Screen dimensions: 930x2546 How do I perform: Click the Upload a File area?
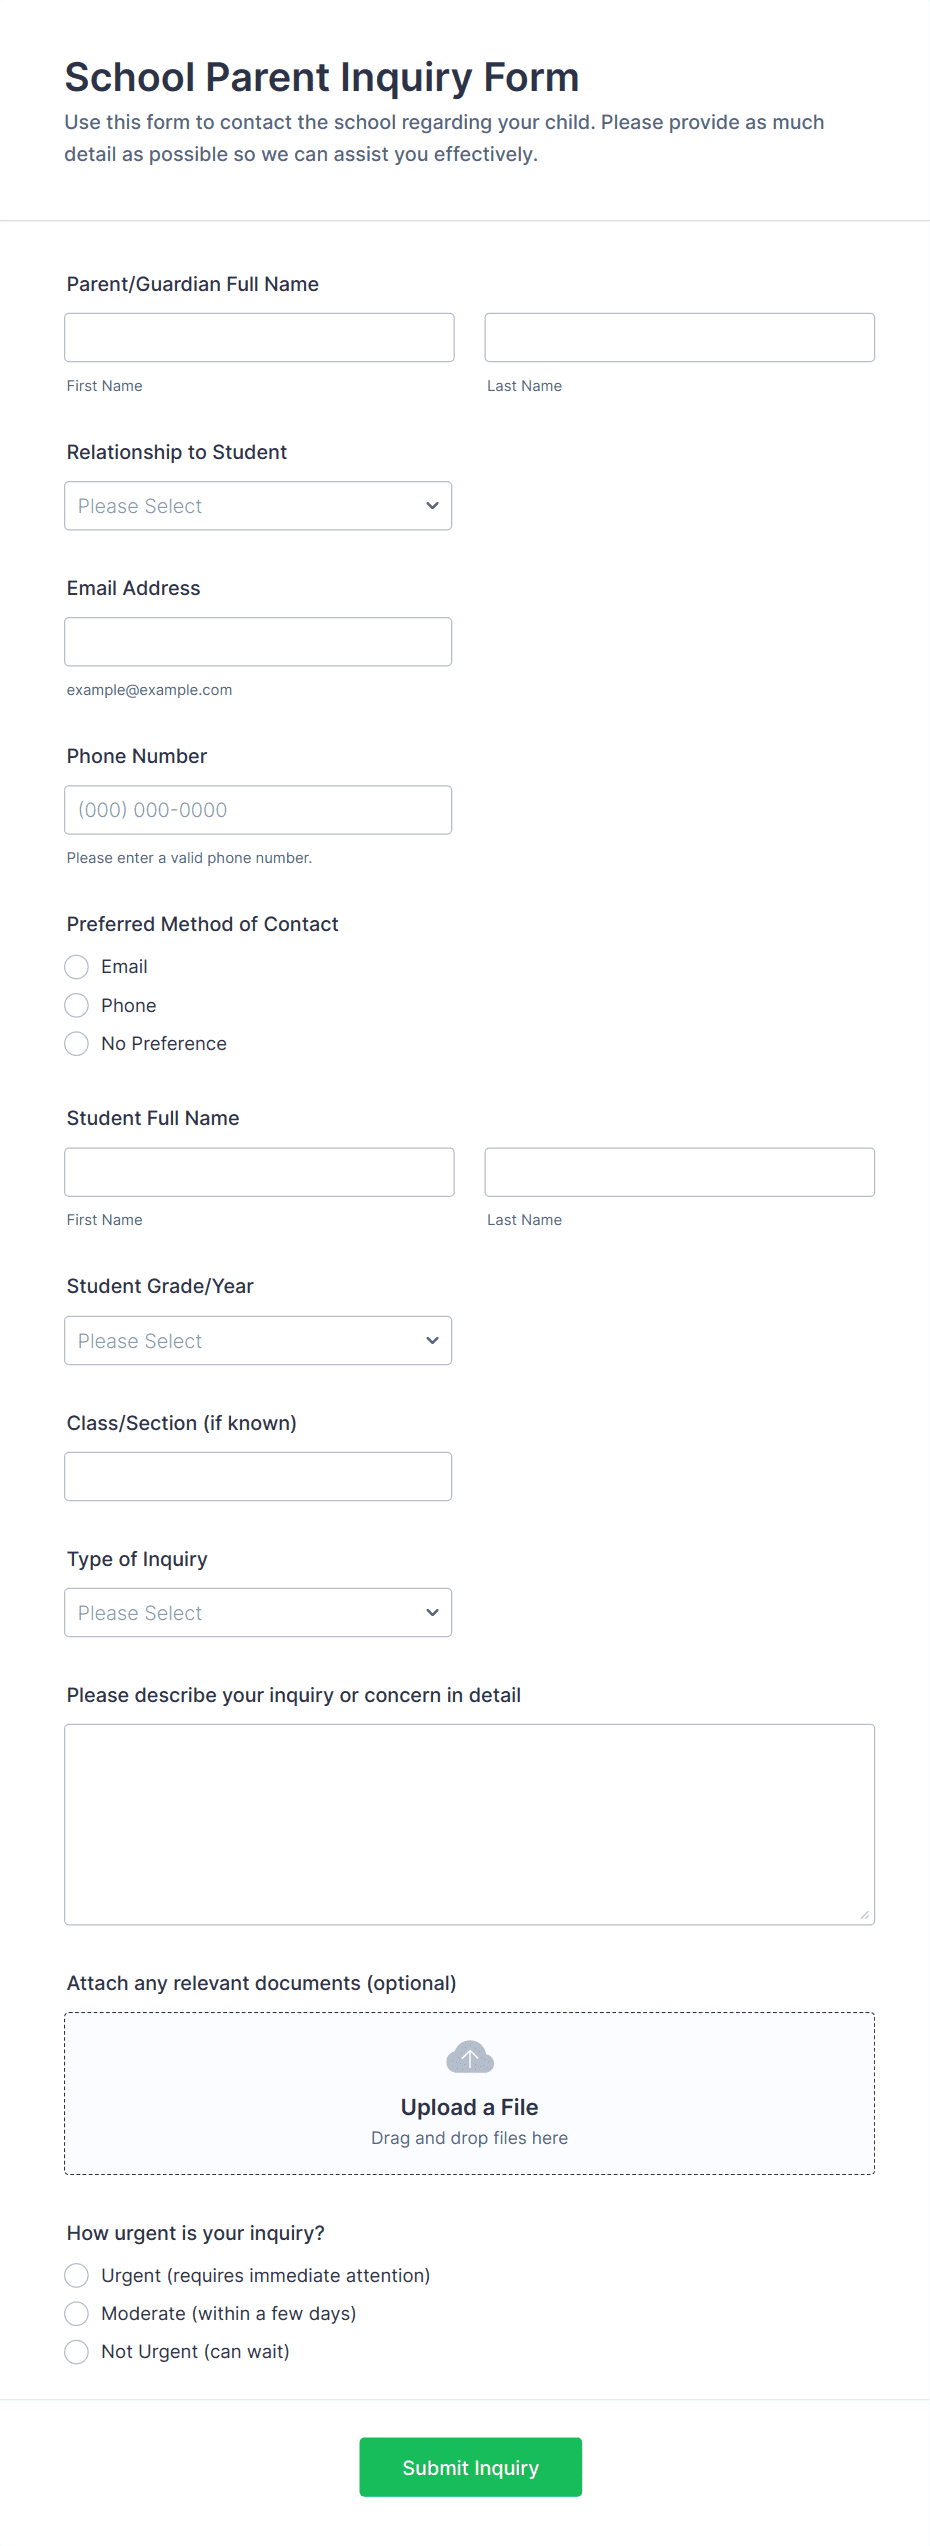click(x=469, y=2107)
